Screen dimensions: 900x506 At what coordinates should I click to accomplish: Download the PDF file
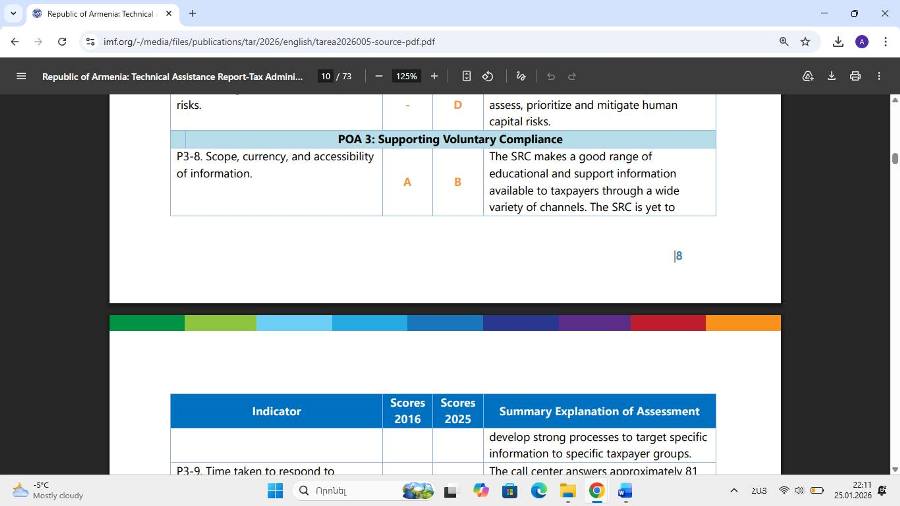(x=831, y=76)
